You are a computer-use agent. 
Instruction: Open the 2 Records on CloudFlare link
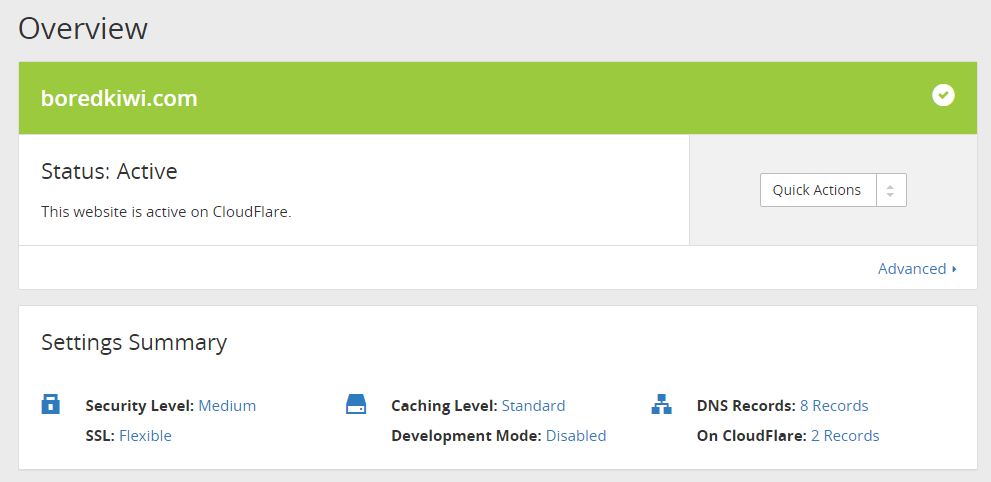pos(845,436)
